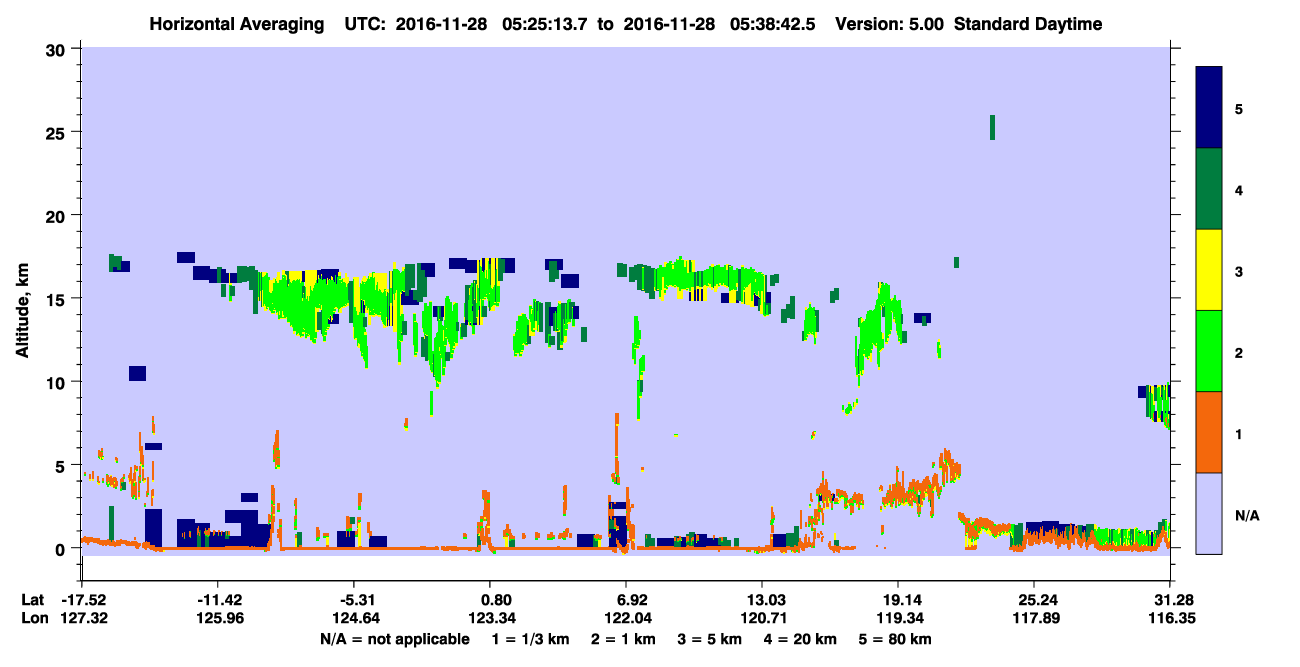The height and width of the screenshot is (667, 1300).
Task: Click the isolated green feature near 25 km altitude
Action: click(x=992, y=127)
